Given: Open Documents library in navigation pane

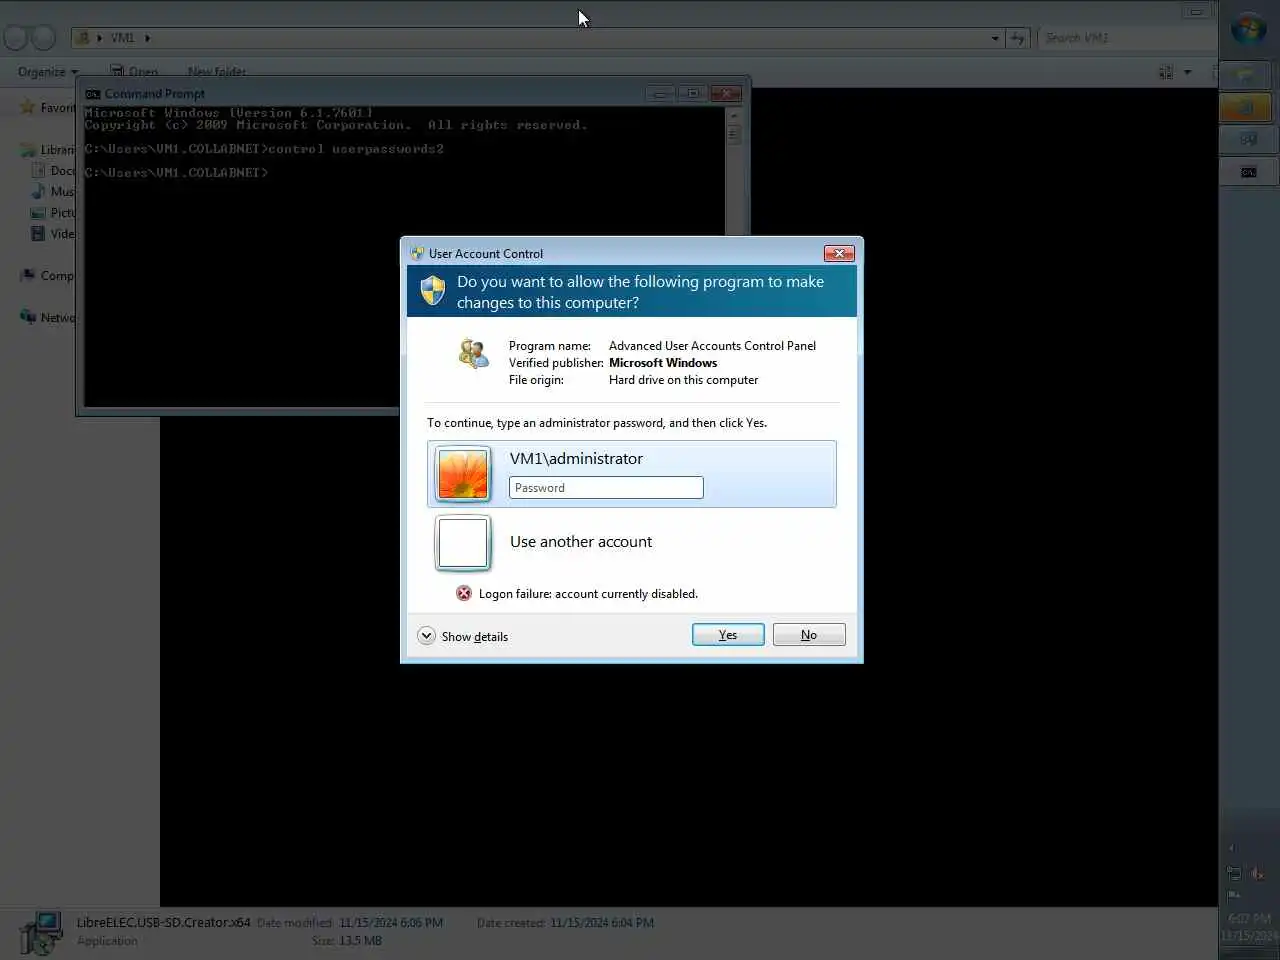Looking at the screenshot, I should coord(53,171).
